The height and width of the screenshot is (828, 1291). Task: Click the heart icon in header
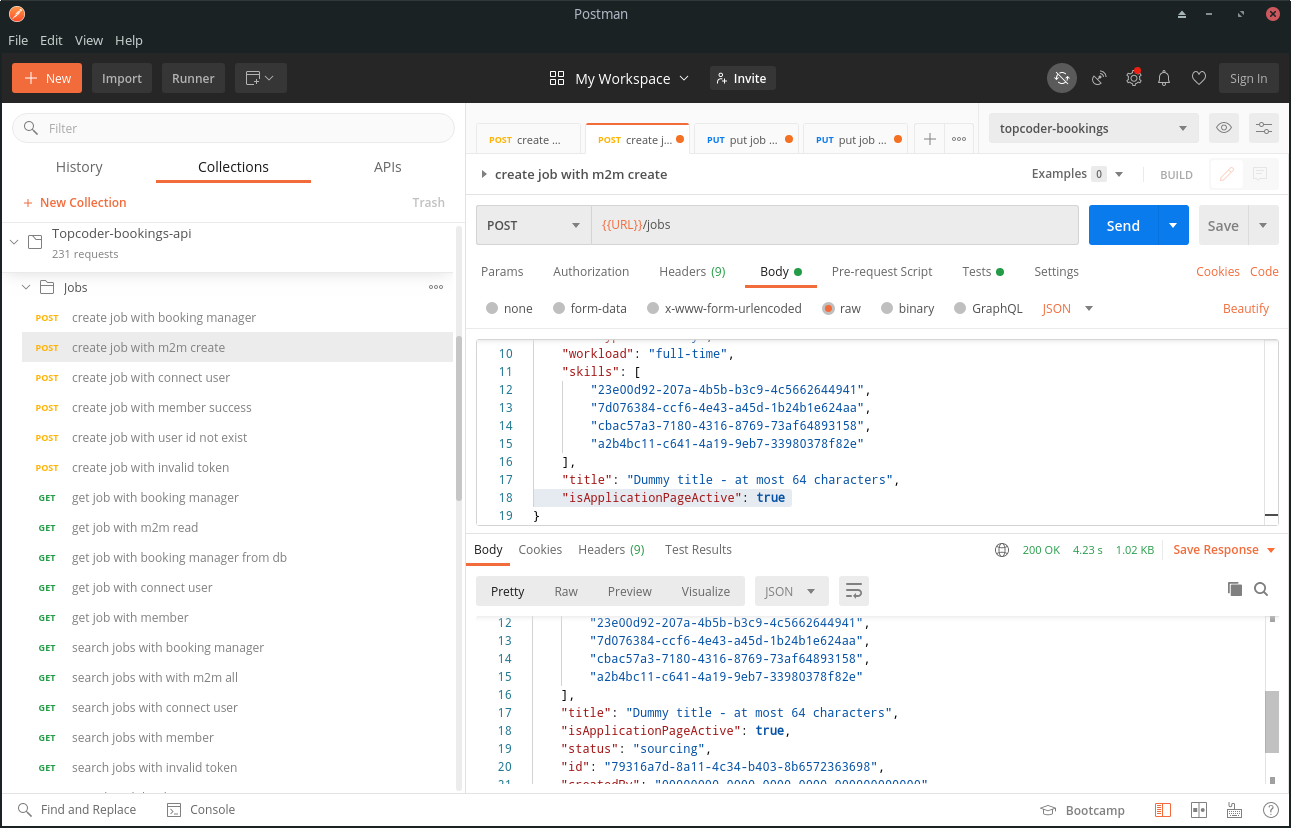click(x=1198, y=78)
